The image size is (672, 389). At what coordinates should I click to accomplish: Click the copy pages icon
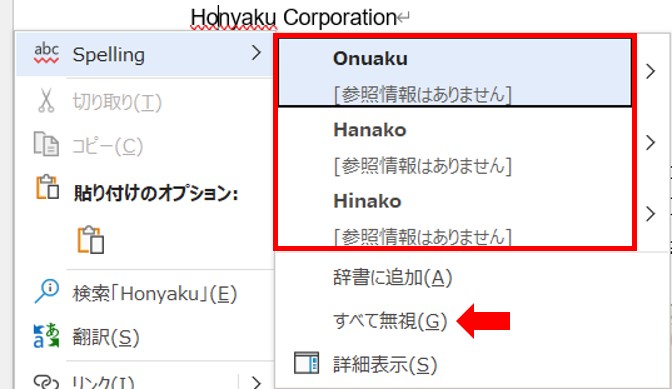click(x=46, y=144)
